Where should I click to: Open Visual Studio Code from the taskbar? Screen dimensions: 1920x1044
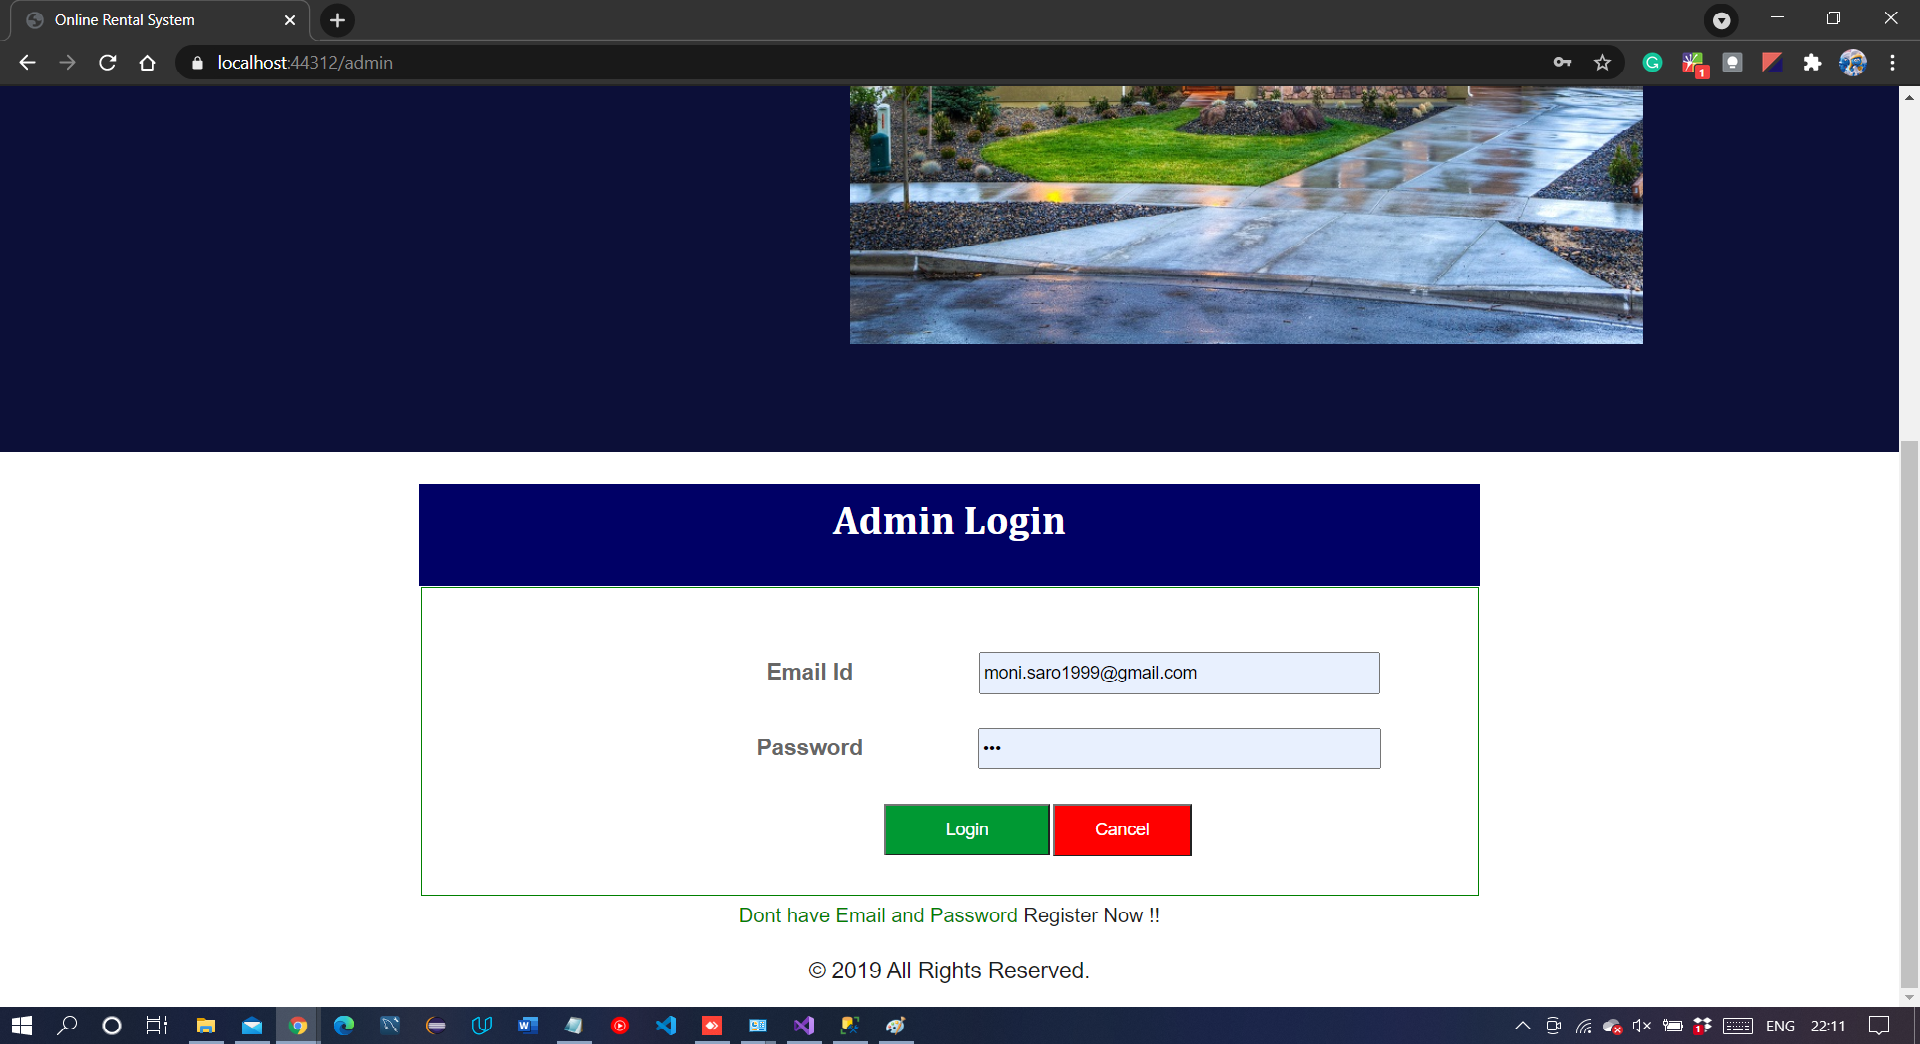[x=667, y=1025]
